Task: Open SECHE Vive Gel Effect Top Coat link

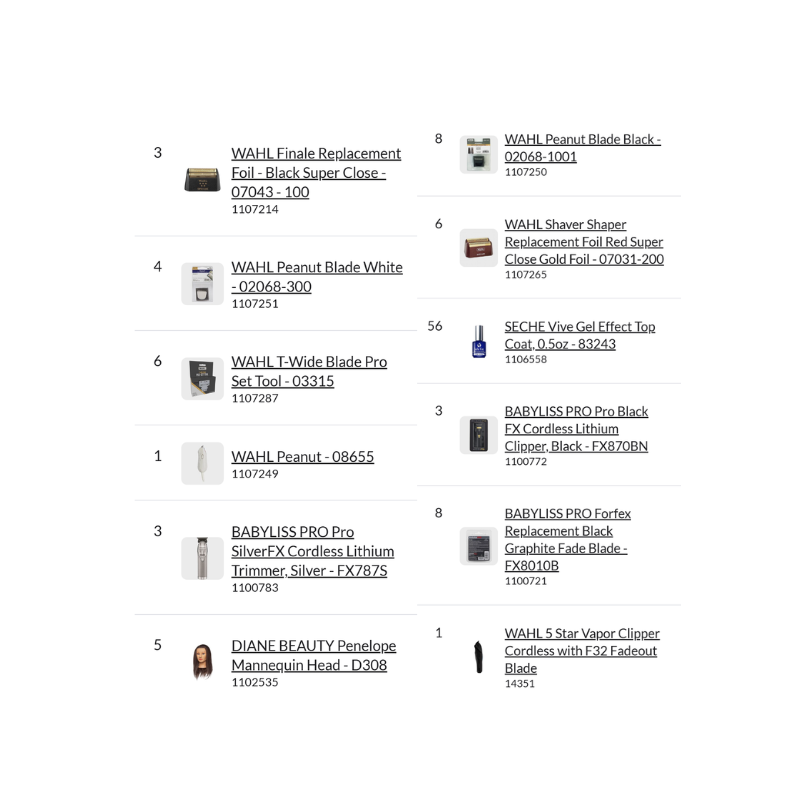Action: pyautogui.click(x=579, y=335)
